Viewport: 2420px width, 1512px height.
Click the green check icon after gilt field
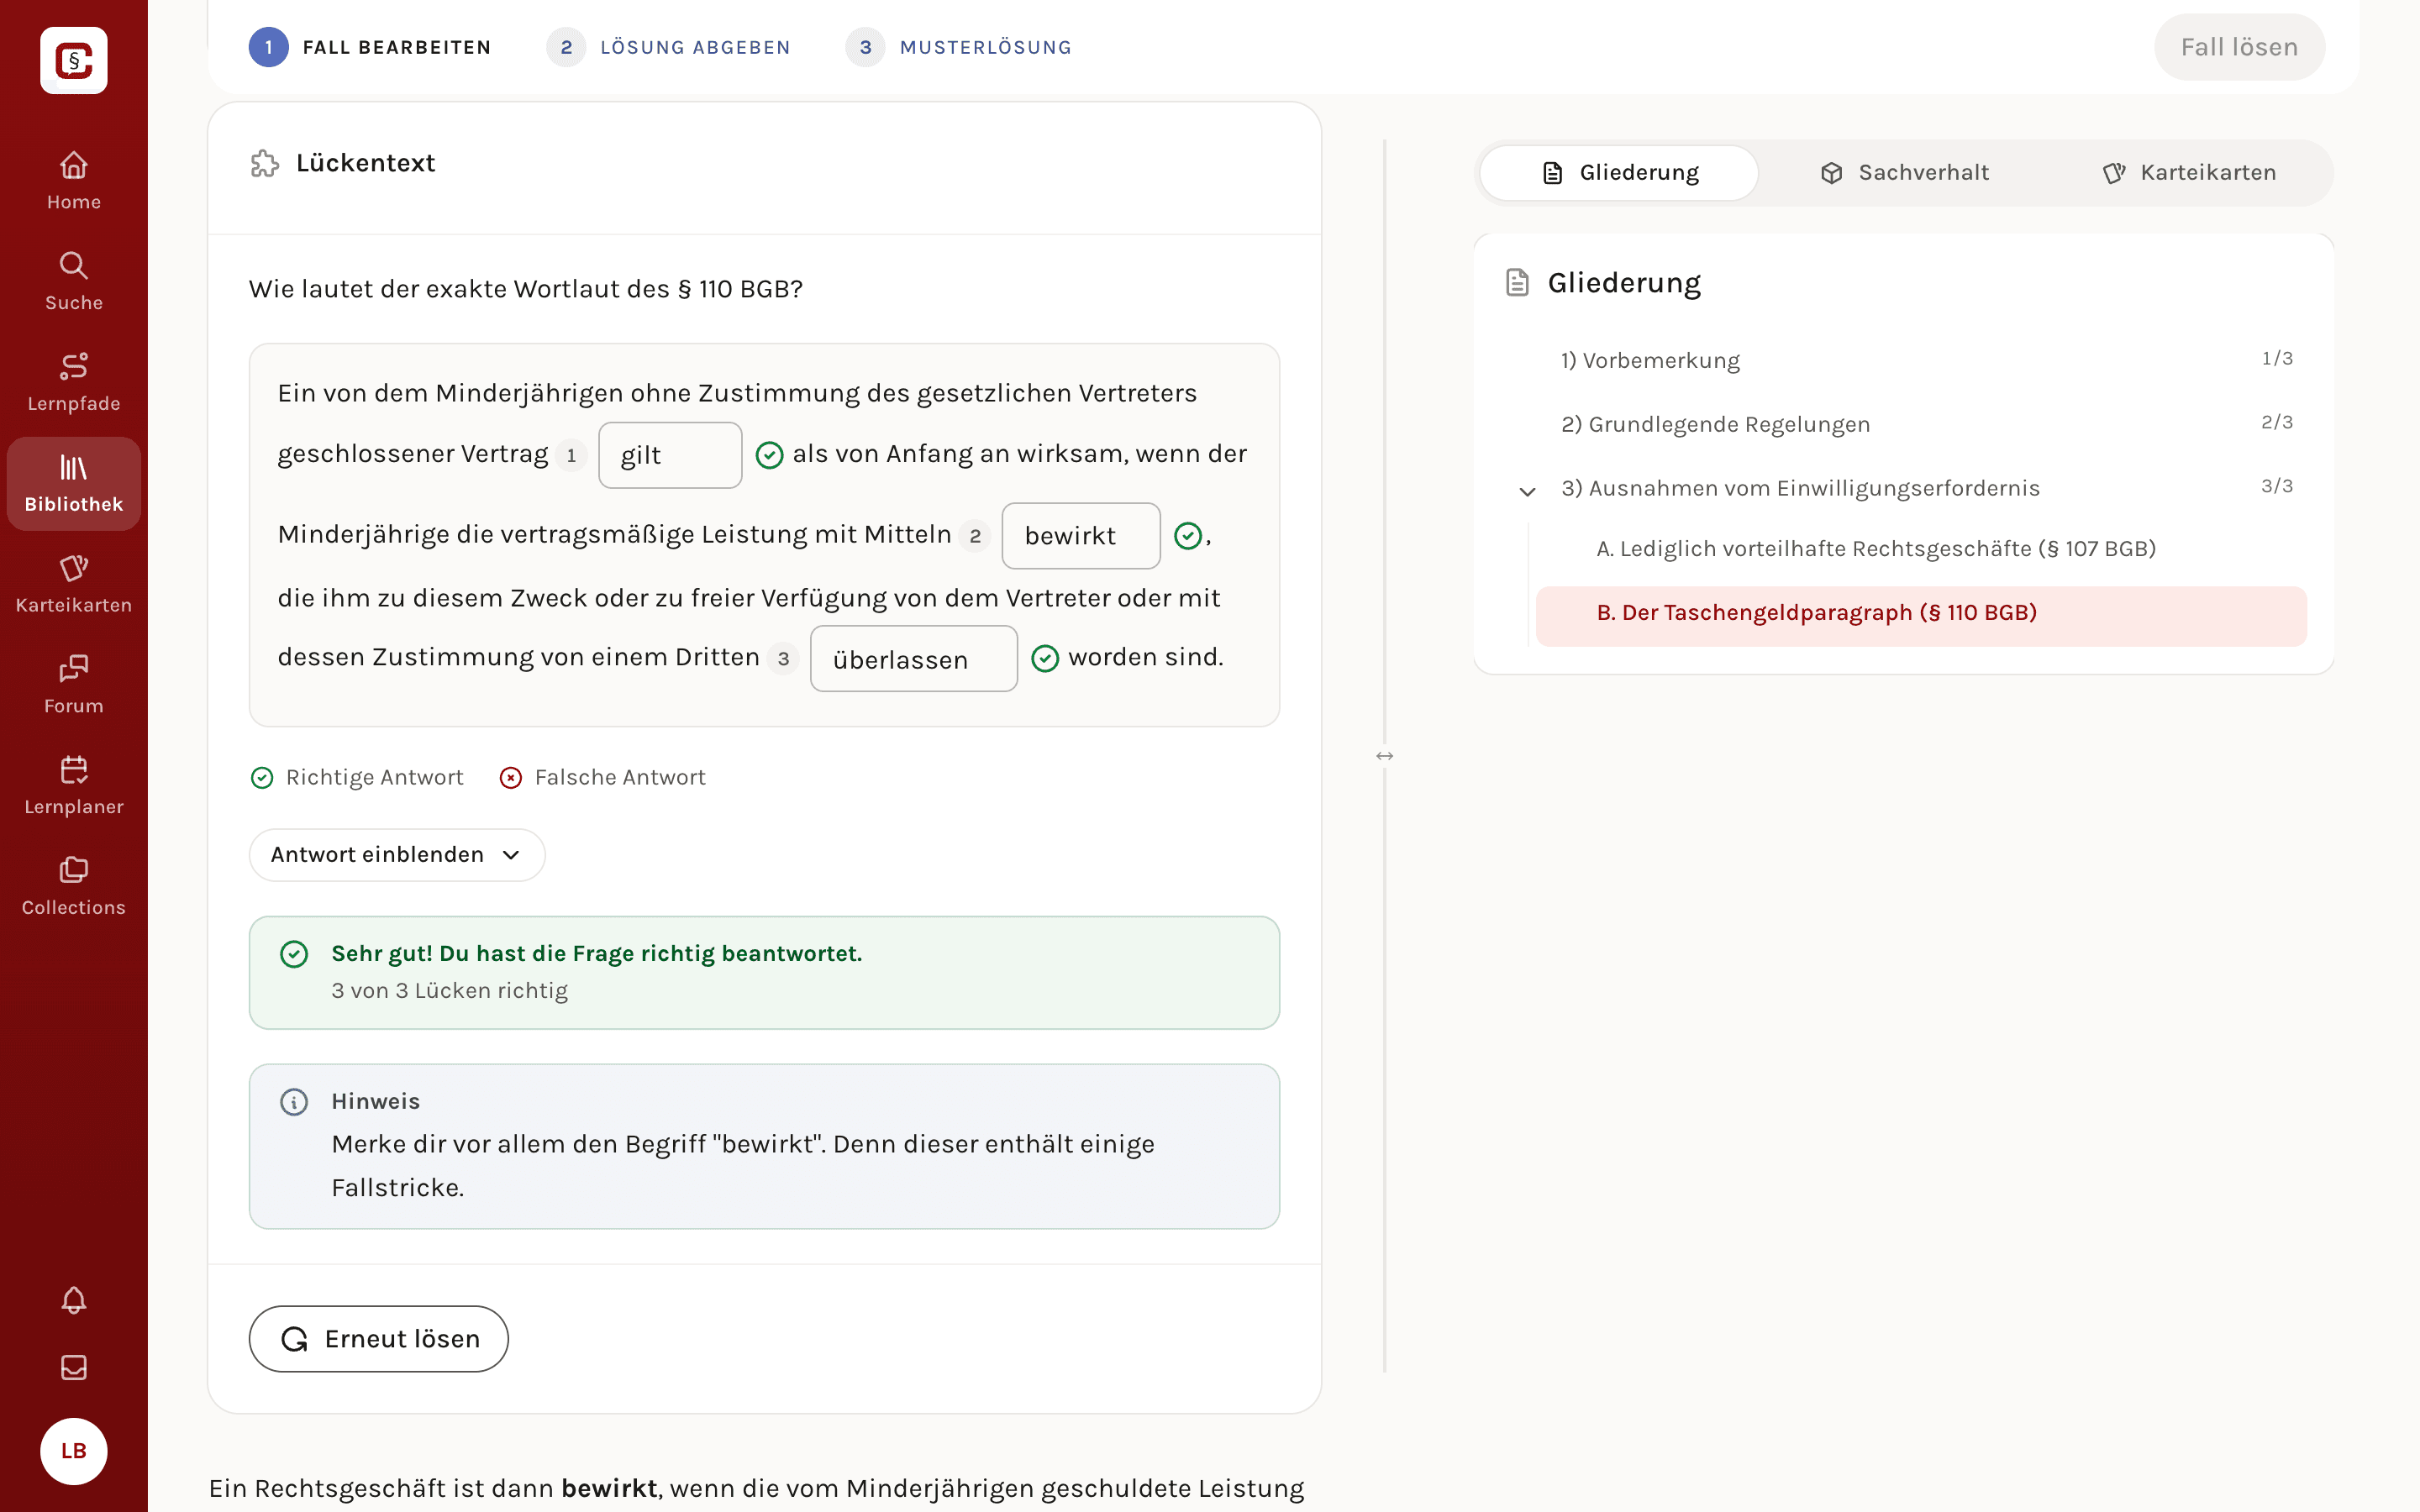(x=769, y=455)
